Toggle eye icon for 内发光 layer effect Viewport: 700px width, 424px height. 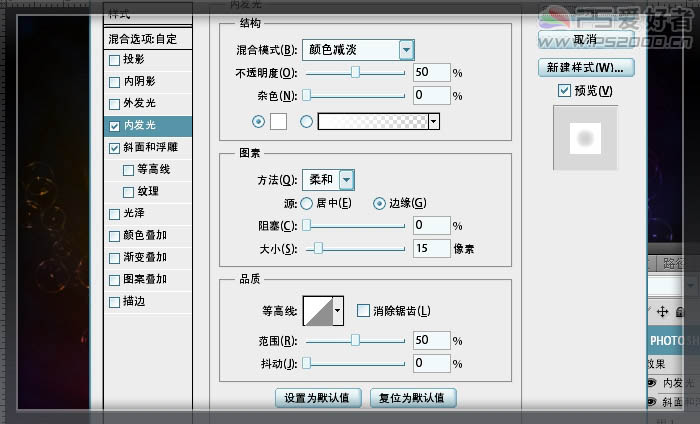point(651,381)
